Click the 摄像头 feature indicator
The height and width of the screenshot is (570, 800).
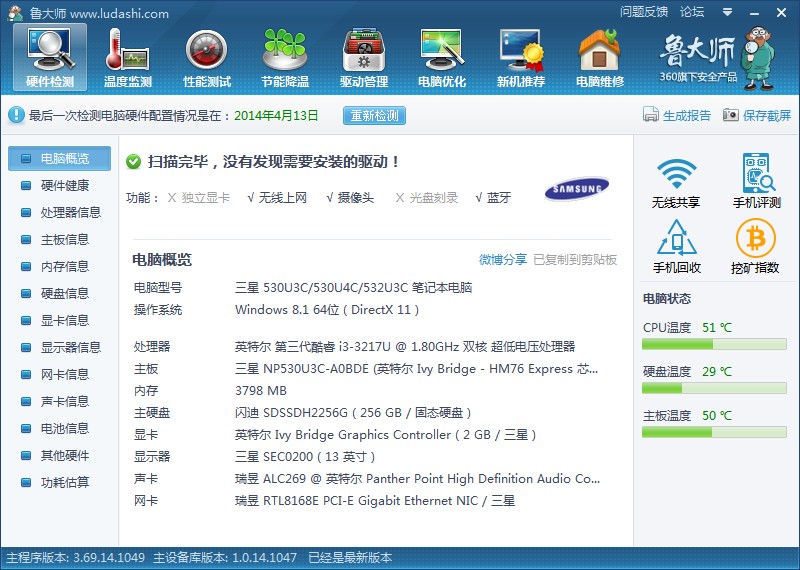(350, 197)
